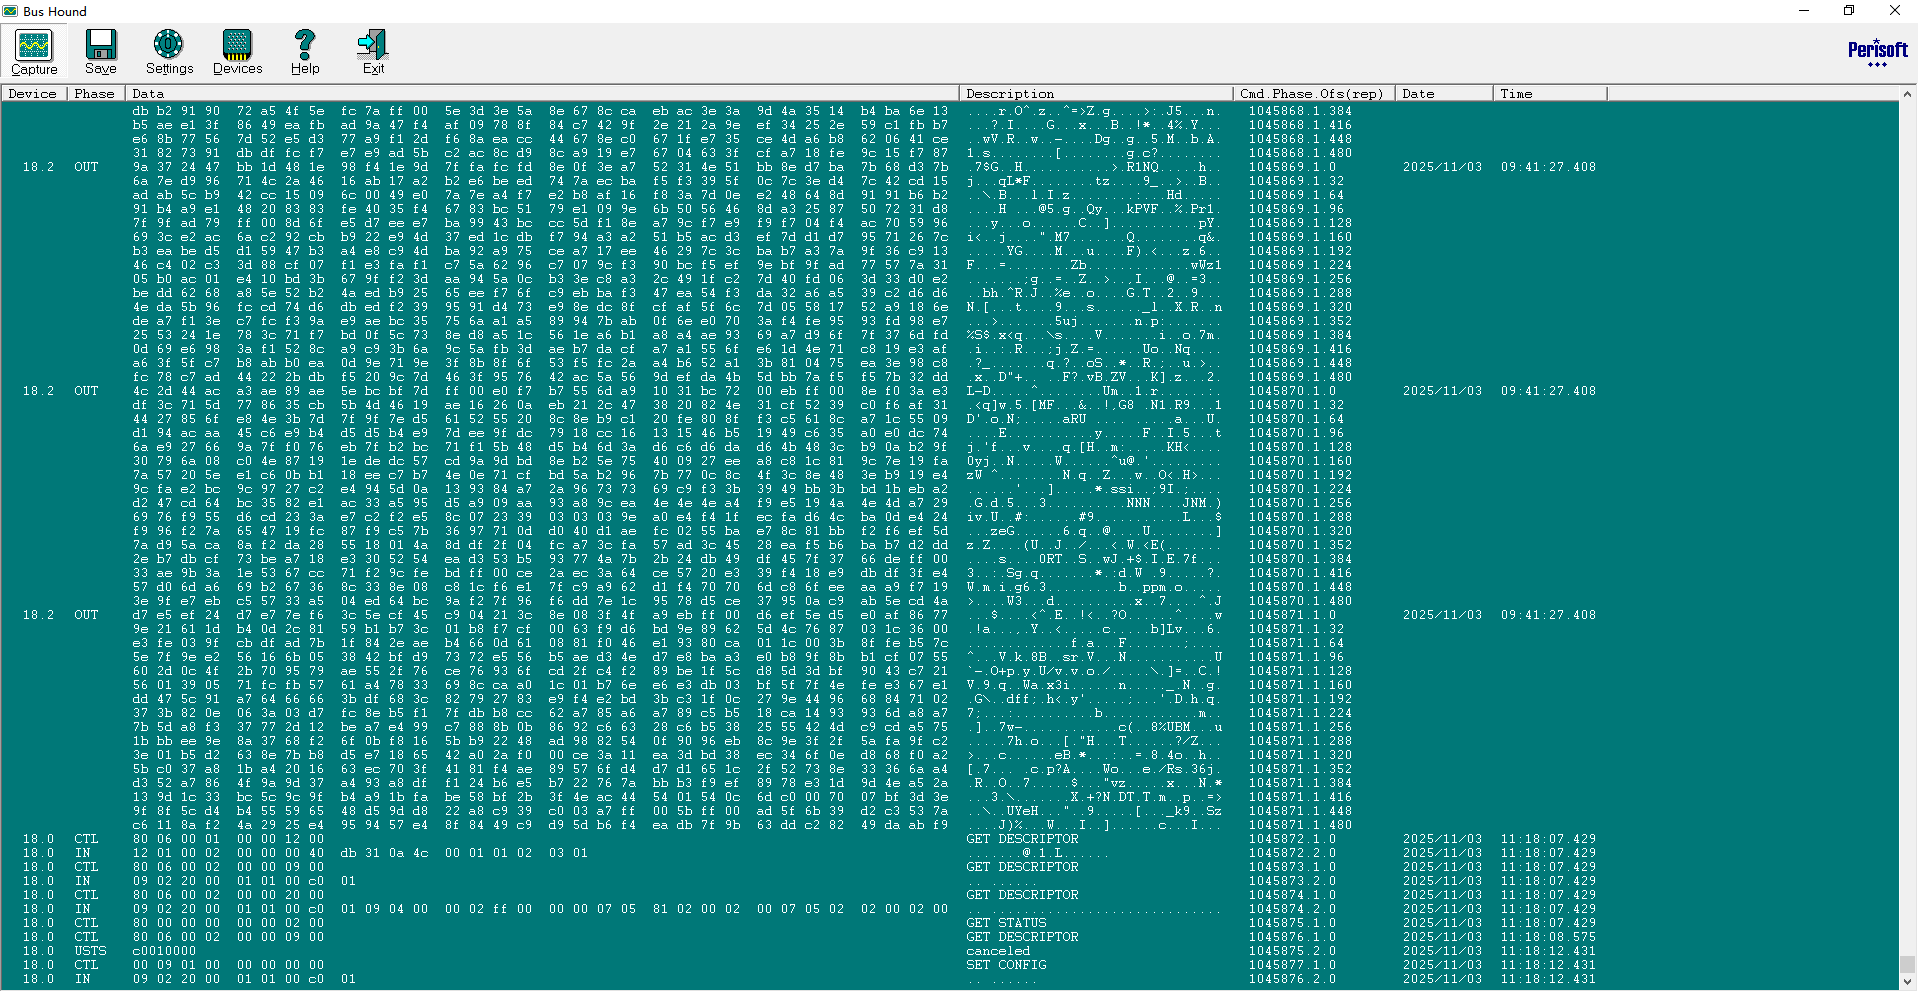
Task: Select offset entry 1045870.1.0
Action: [1292, 391]
